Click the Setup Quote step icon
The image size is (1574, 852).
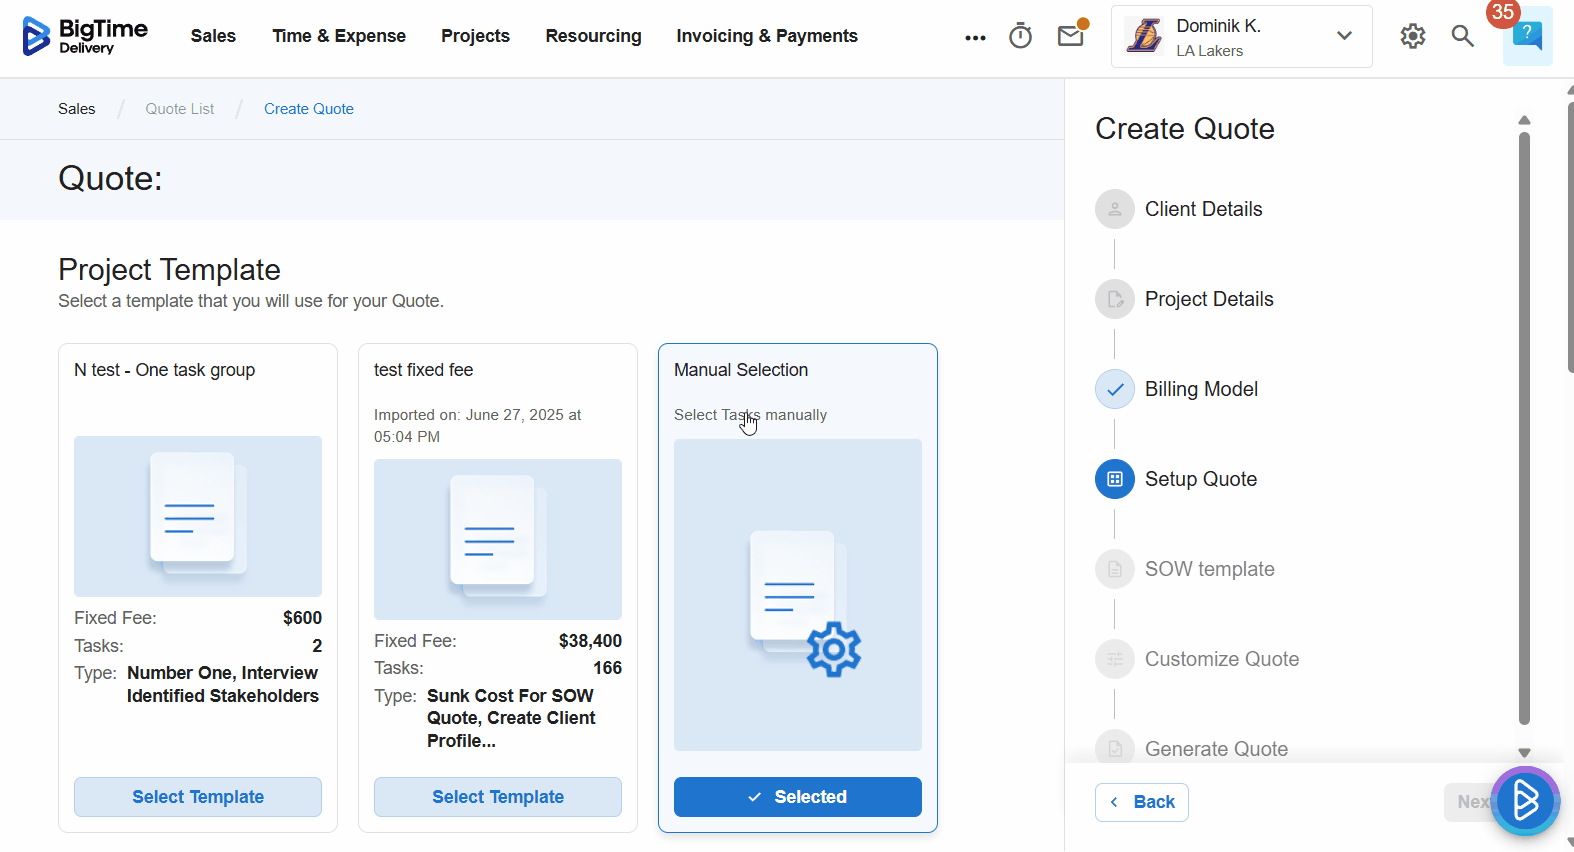[1115, 479]
